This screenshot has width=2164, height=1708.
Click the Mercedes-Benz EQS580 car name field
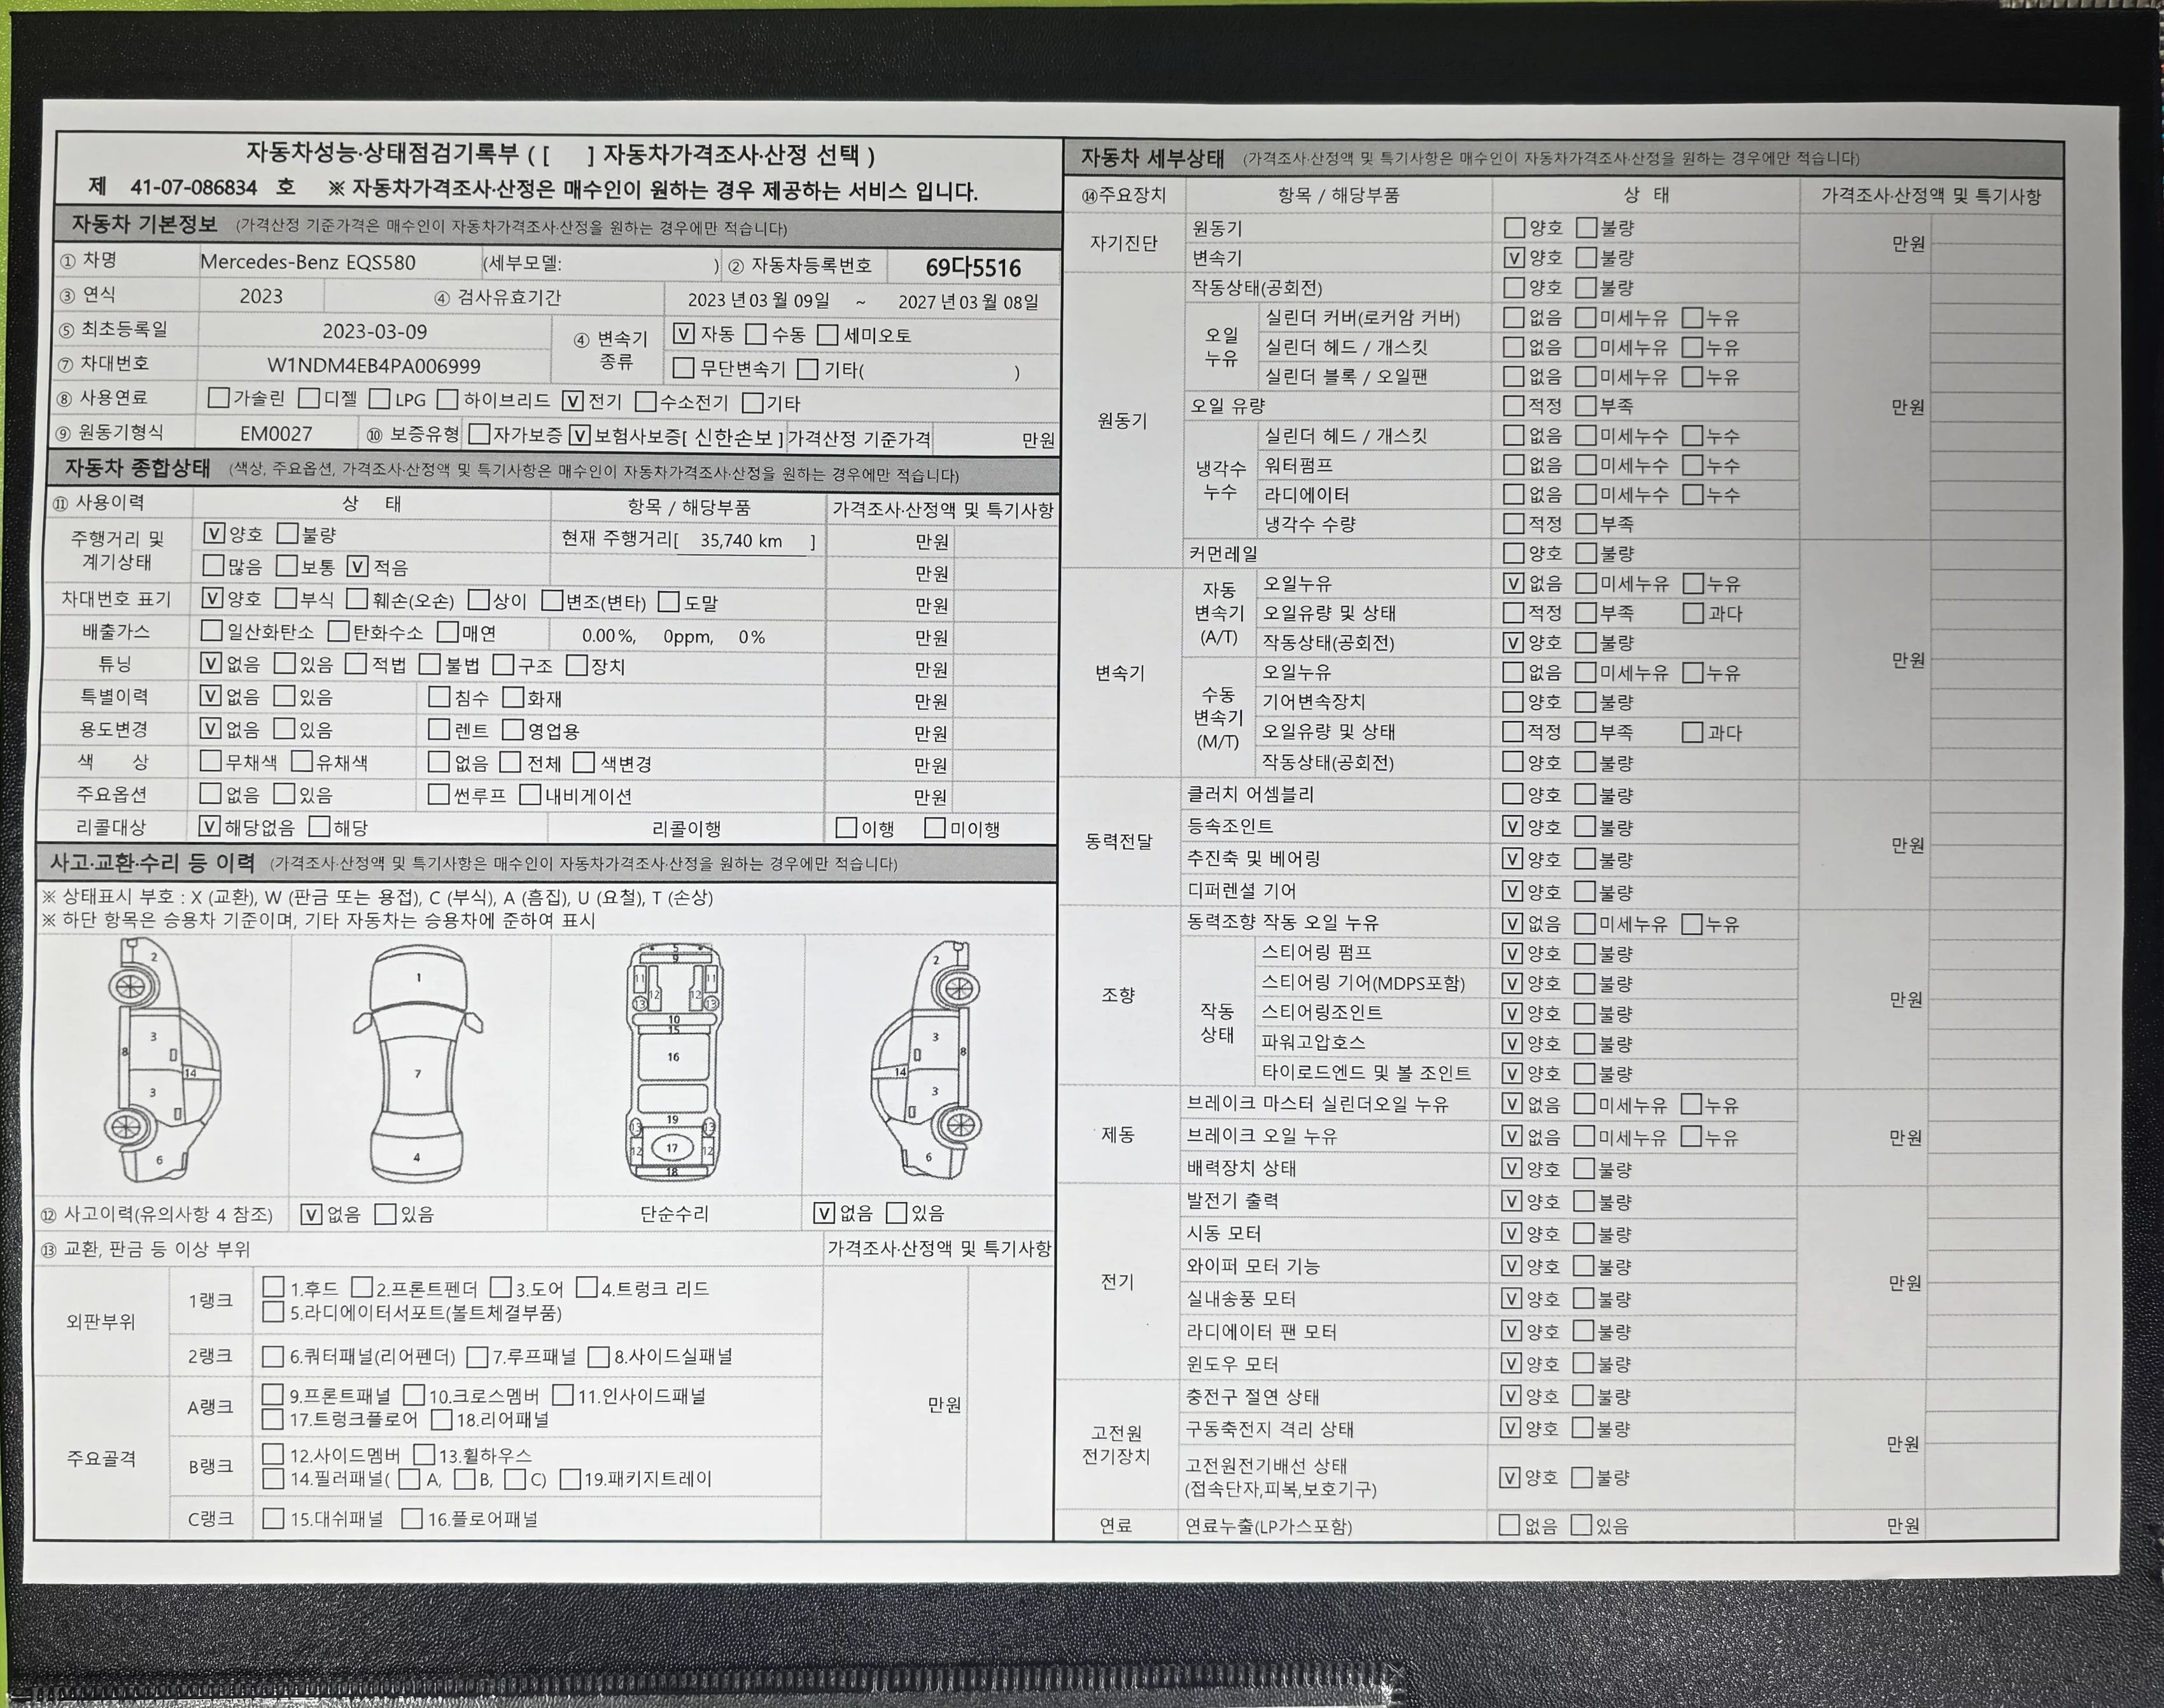click(308, 262)
